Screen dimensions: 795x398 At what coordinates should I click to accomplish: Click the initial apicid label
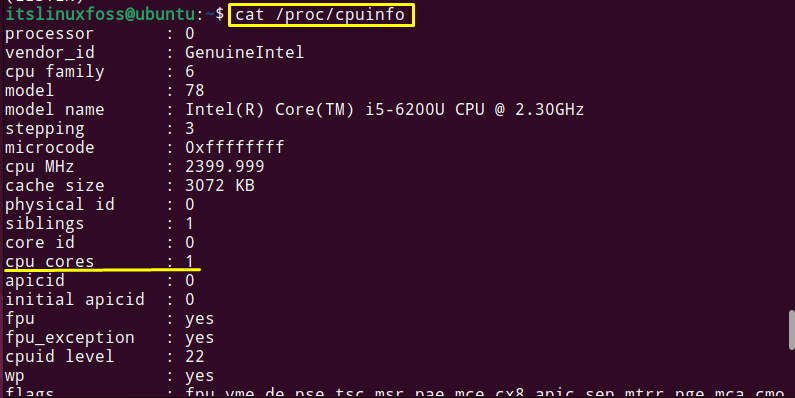click(x=75, y=300)
